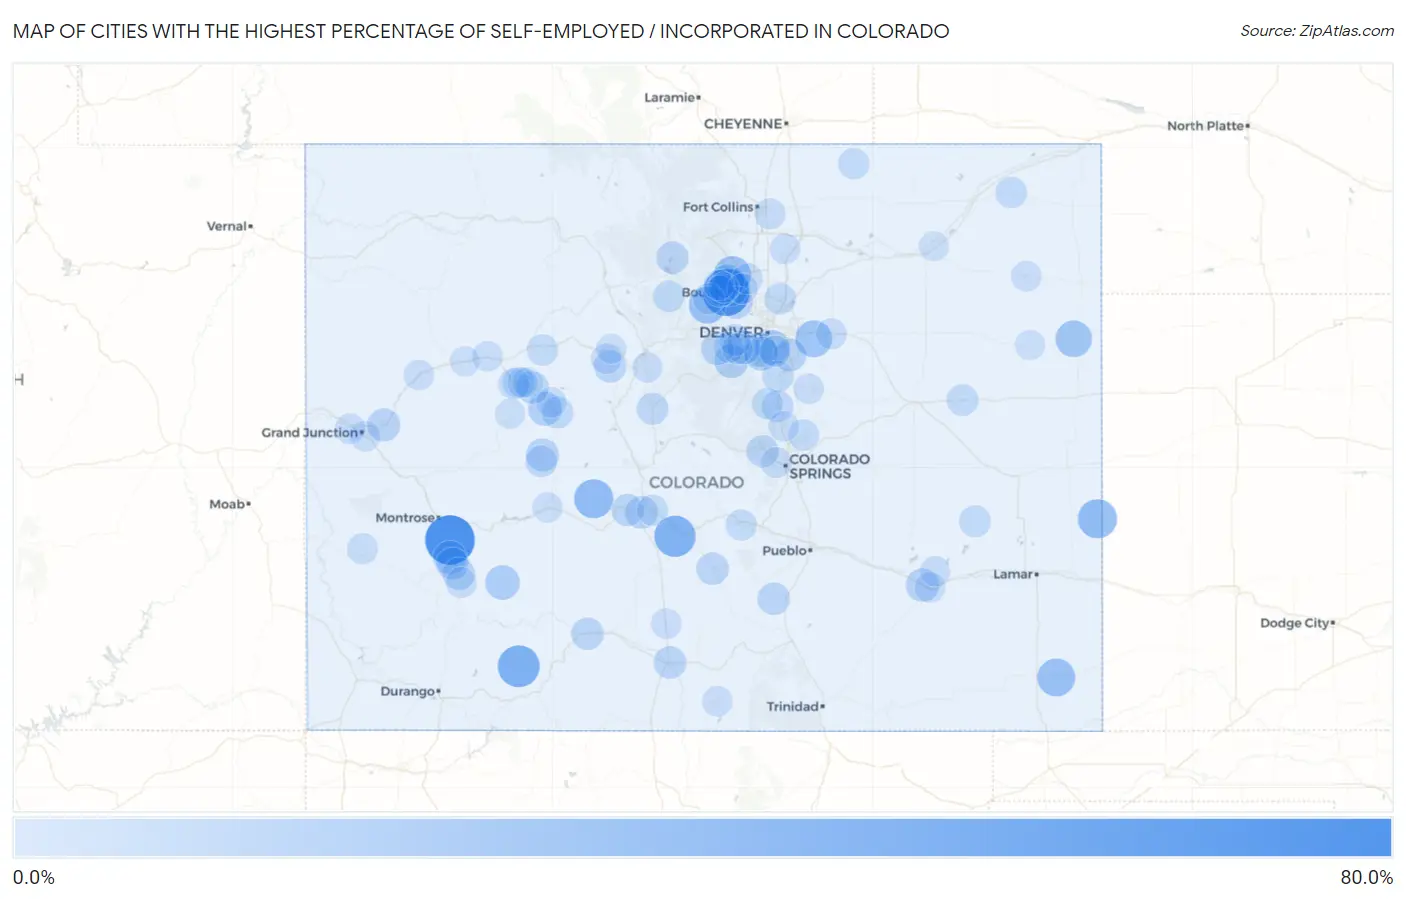
Task: Click the large dark bubble near Montrose
Action: [x=449, y=539]
